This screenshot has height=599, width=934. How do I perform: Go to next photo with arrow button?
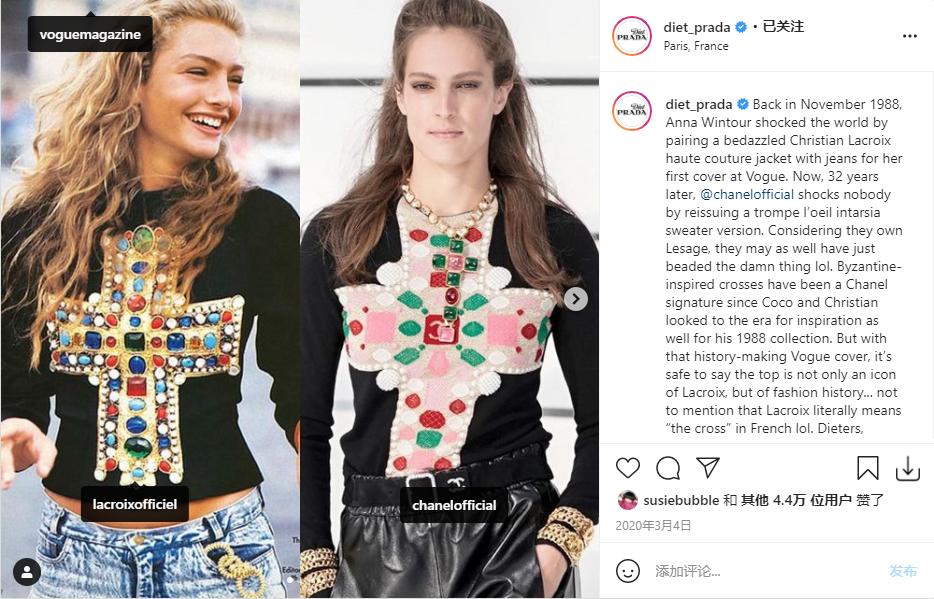575,299
